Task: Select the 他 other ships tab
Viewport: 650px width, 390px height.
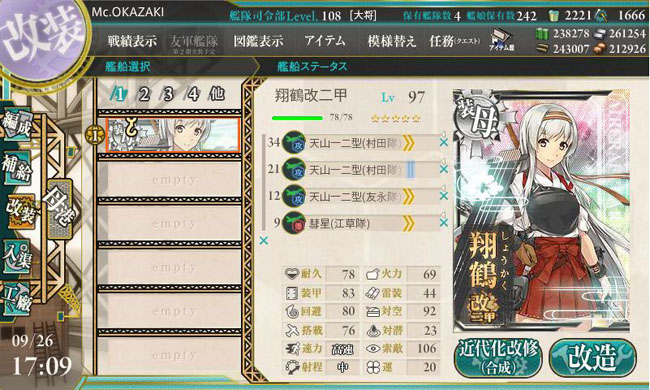Action: 217,94
